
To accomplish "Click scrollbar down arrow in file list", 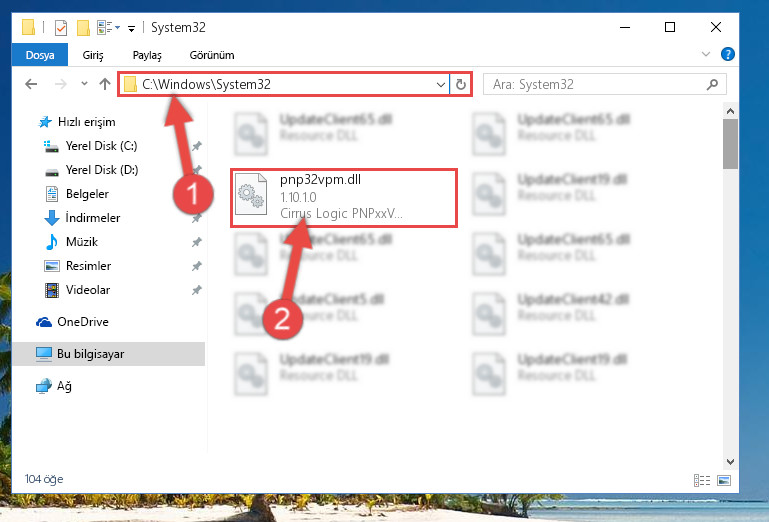I will 730,462.
